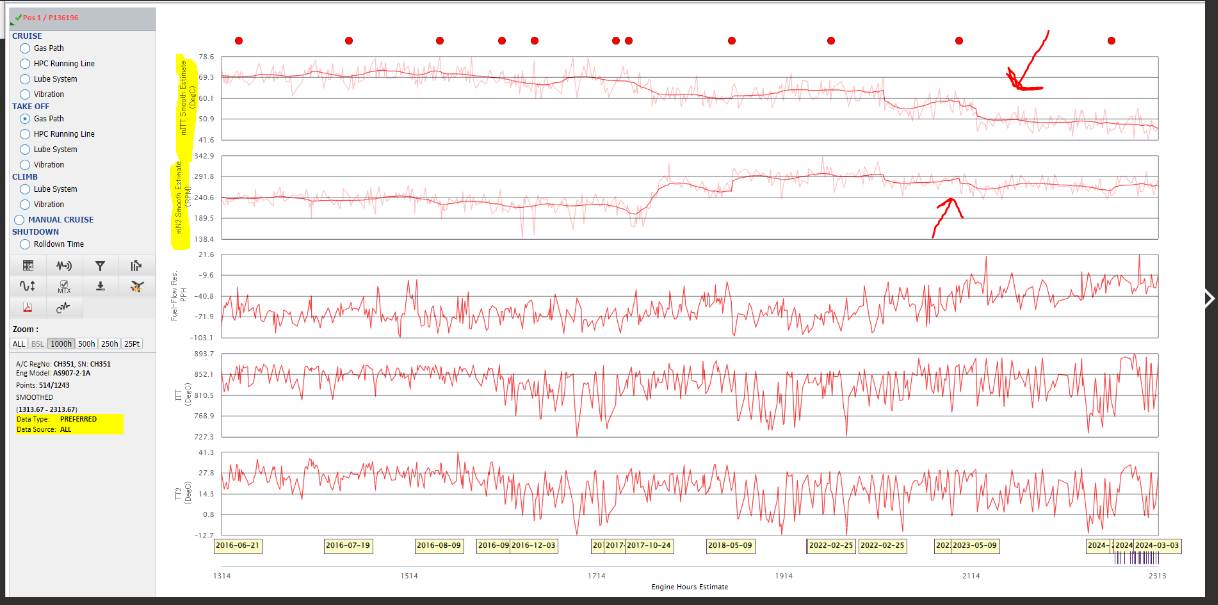This screenshot has width=1218, height=605.
Task: Select the smoothing sine wave tool
Action: 27,287
